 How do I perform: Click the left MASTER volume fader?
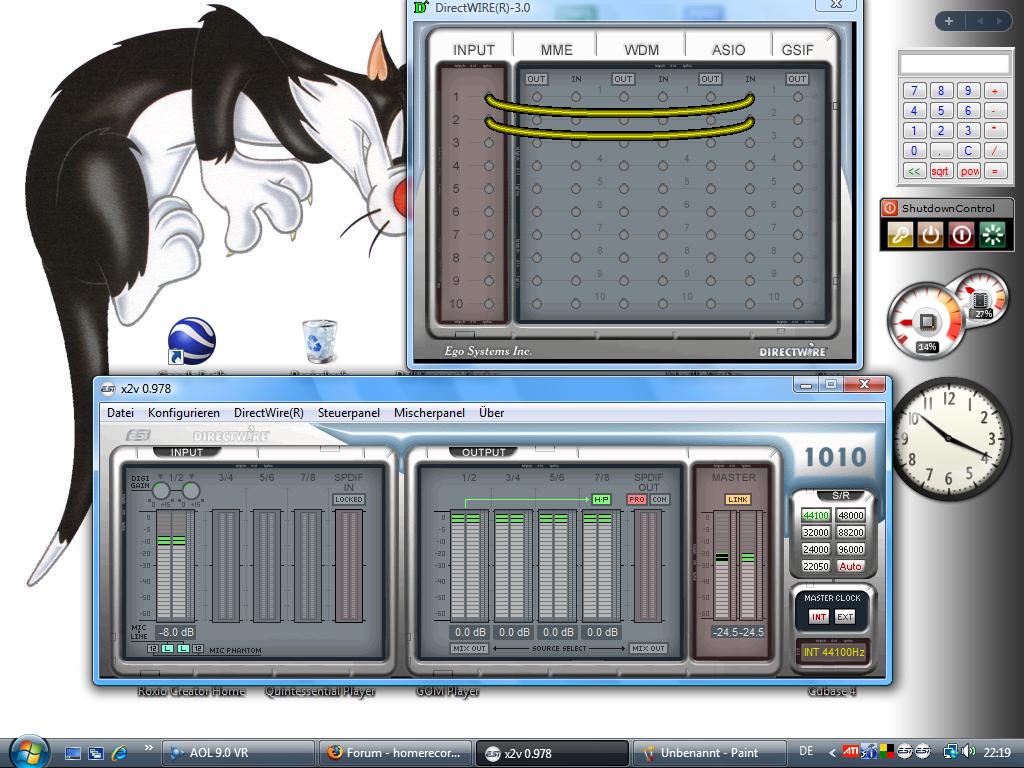point(722,558)
